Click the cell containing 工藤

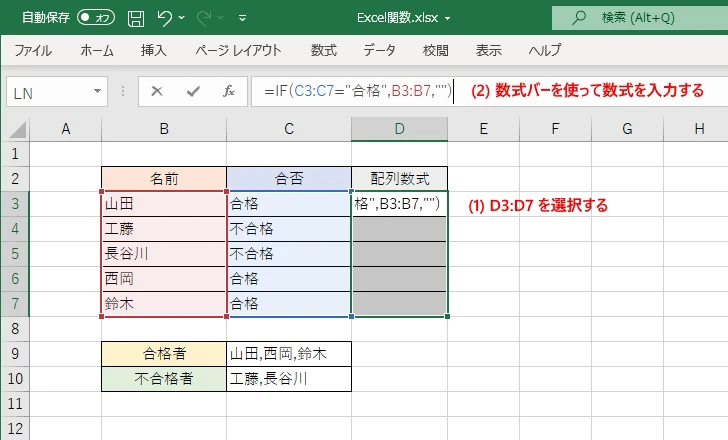tap(164, 229)
